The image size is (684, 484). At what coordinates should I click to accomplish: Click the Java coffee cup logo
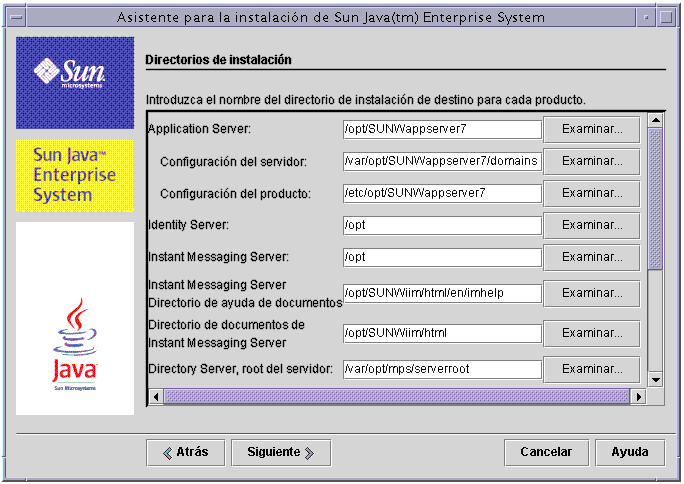[75, 344]
